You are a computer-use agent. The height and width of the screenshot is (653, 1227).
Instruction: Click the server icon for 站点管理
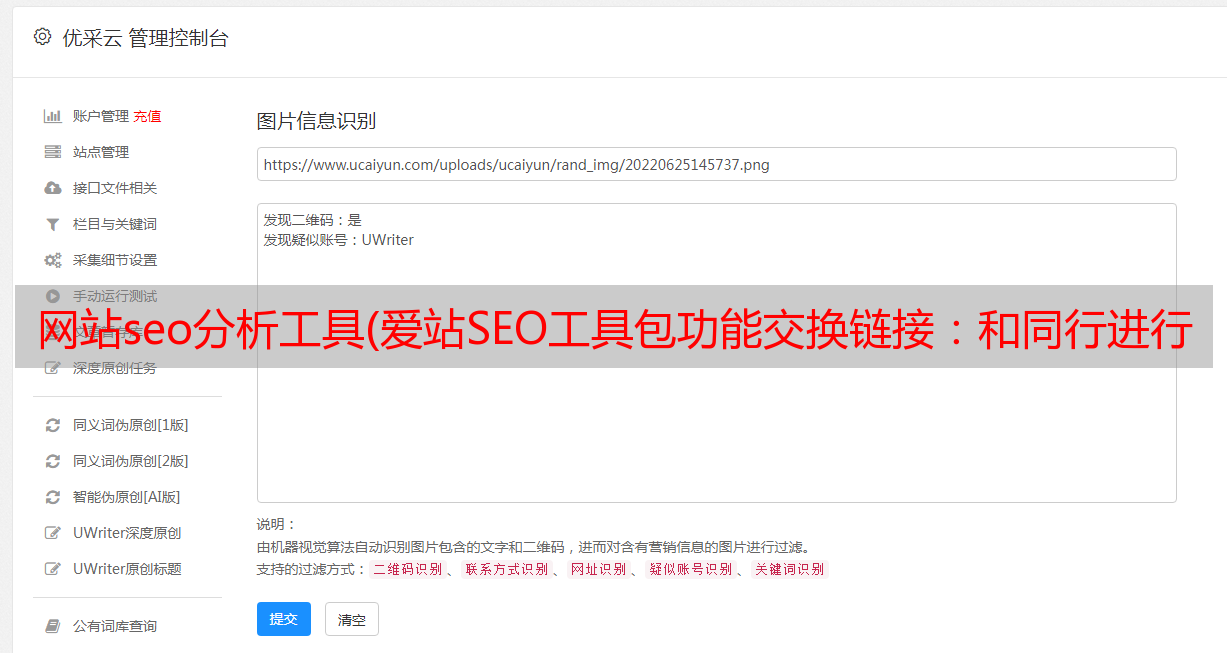(53, 152)
